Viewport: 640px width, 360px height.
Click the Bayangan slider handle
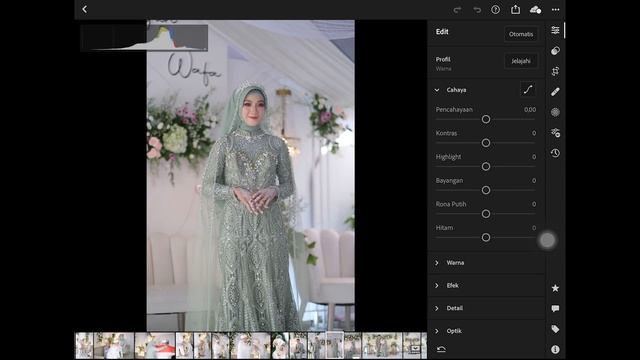coord(486,190)
